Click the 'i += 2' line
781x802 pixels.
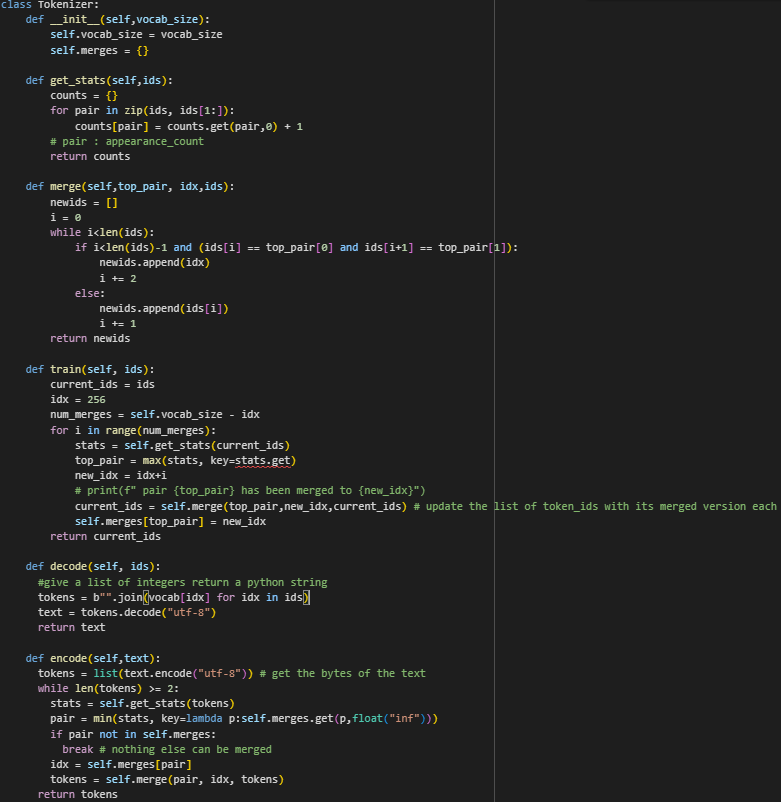point(118,278)
